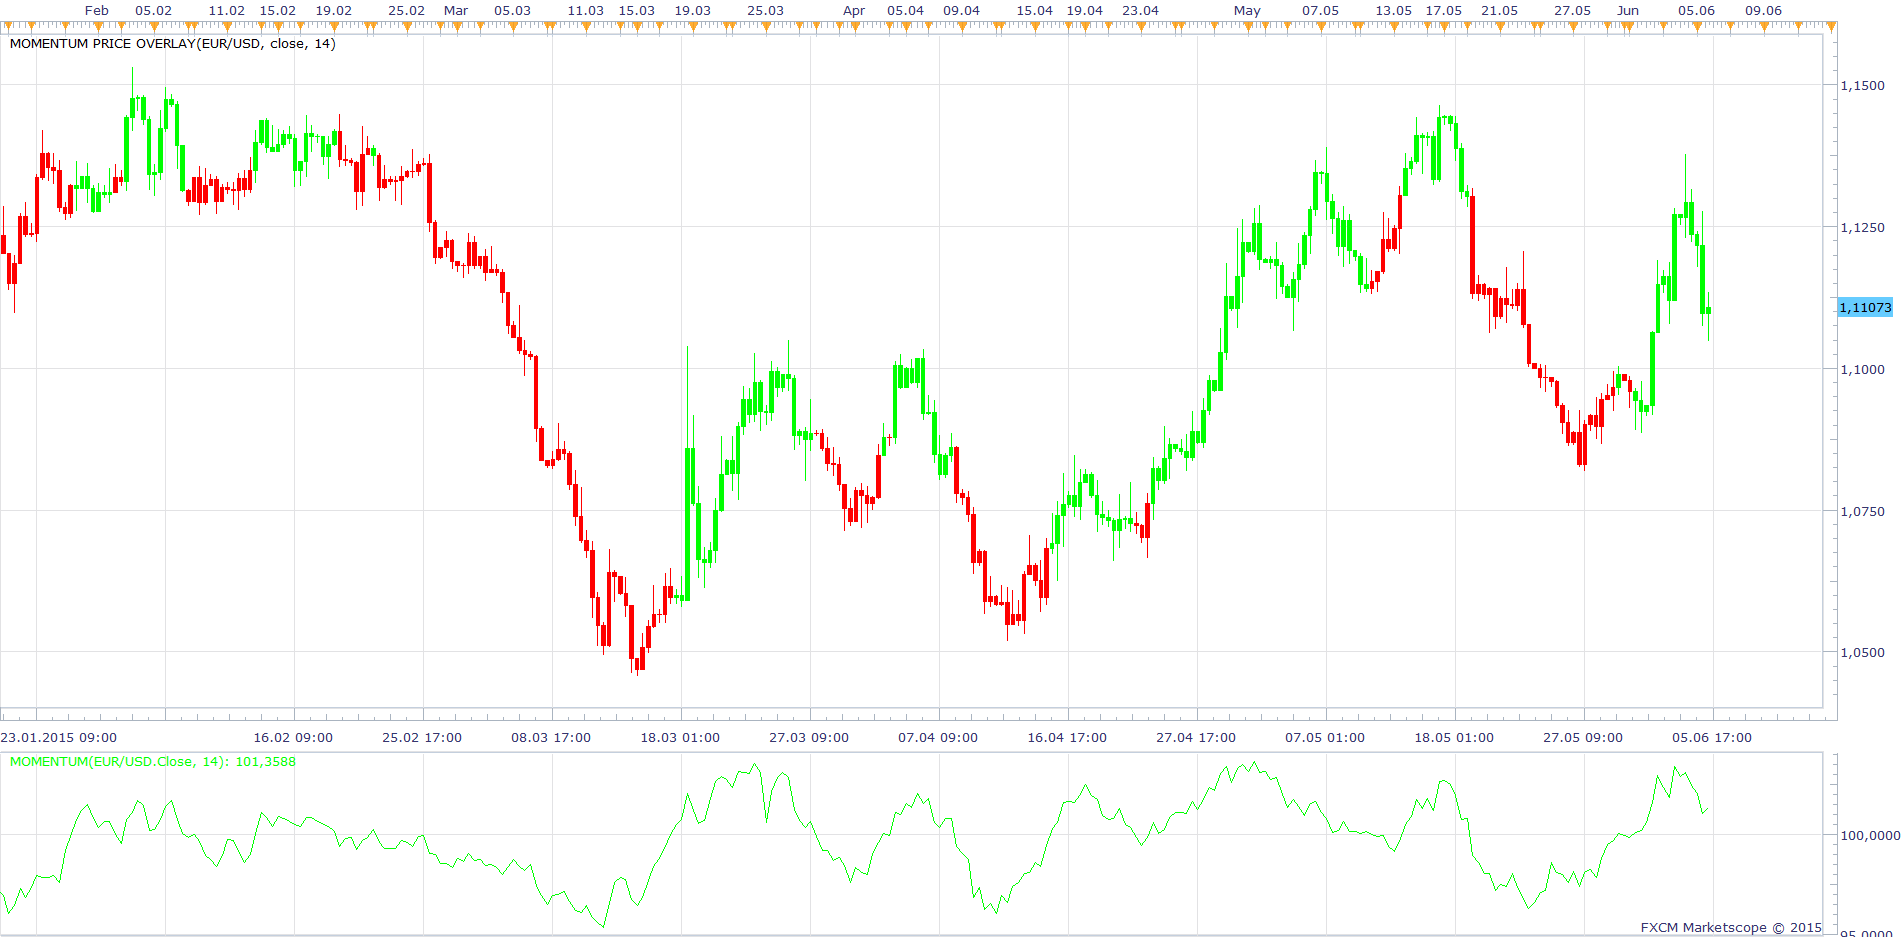
Task: Click the orange marker beneath the 05.04 label
Action: tap(907, 26)
